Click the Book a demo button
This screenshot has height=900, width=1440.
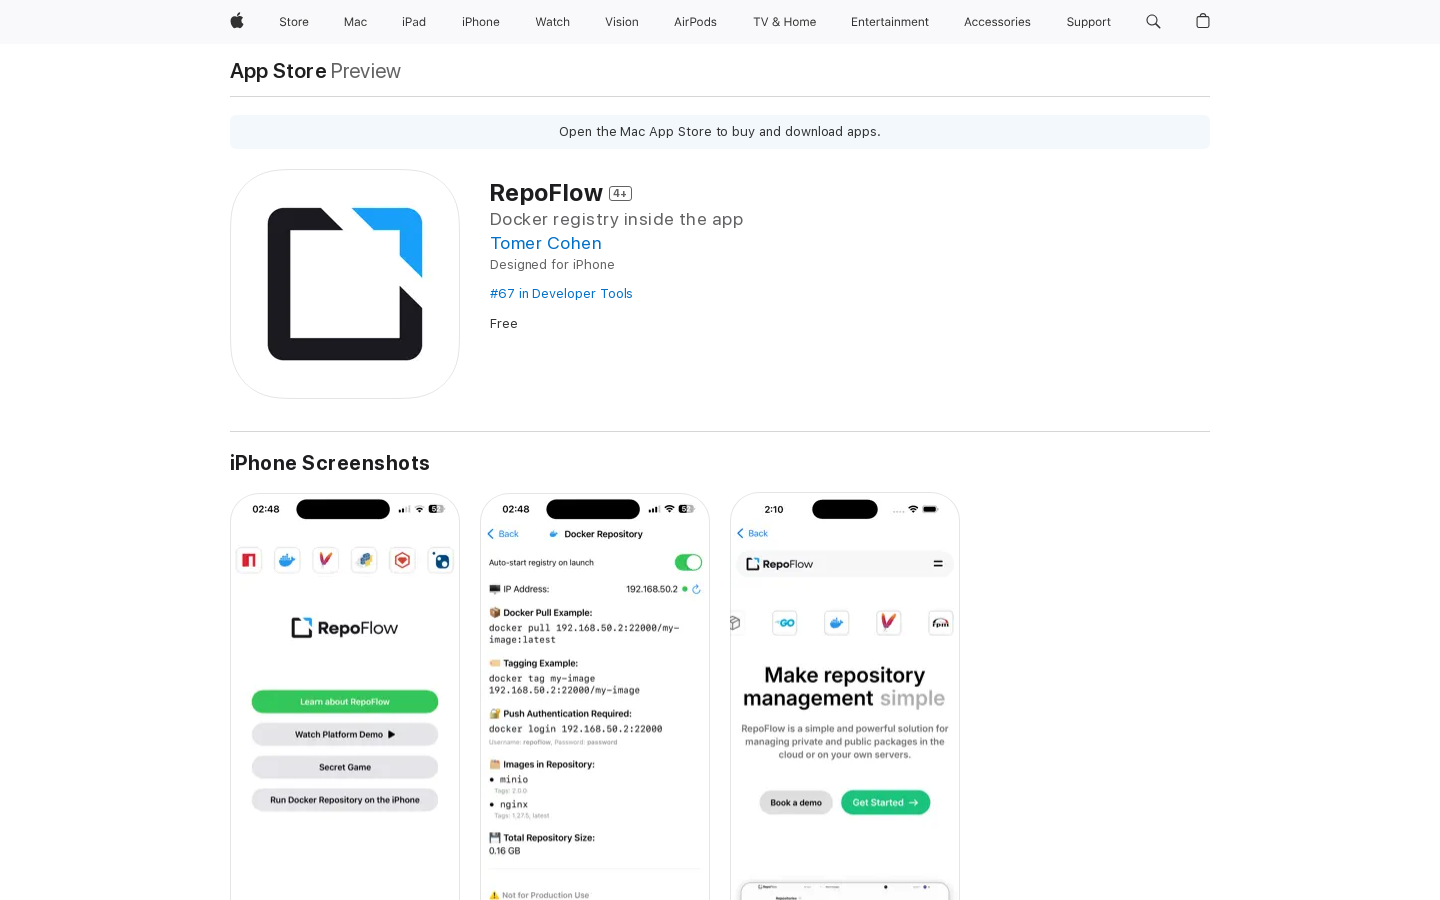point(796,803)
